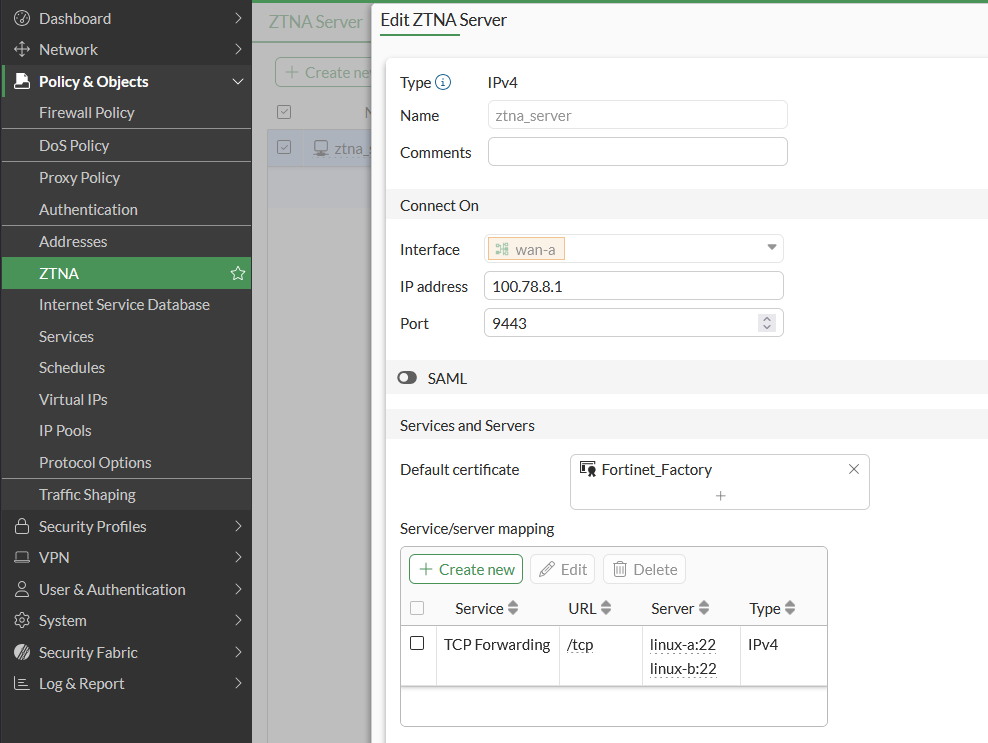
Task: Sort the URL column using sort icon
Action: 606,608
